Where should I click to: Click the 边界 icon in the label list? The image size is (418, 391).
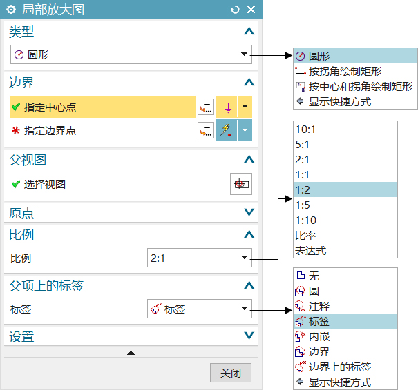pos(300,352)
